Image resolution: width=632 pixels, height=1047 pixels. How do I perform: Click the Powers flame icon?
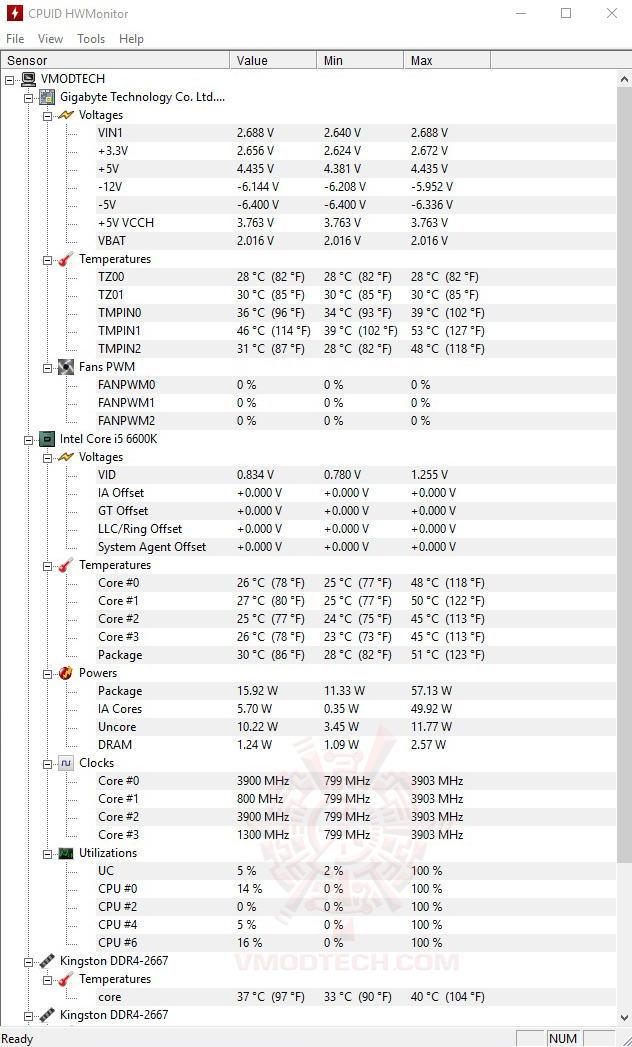pyautogui.click(x=66, y=673)
